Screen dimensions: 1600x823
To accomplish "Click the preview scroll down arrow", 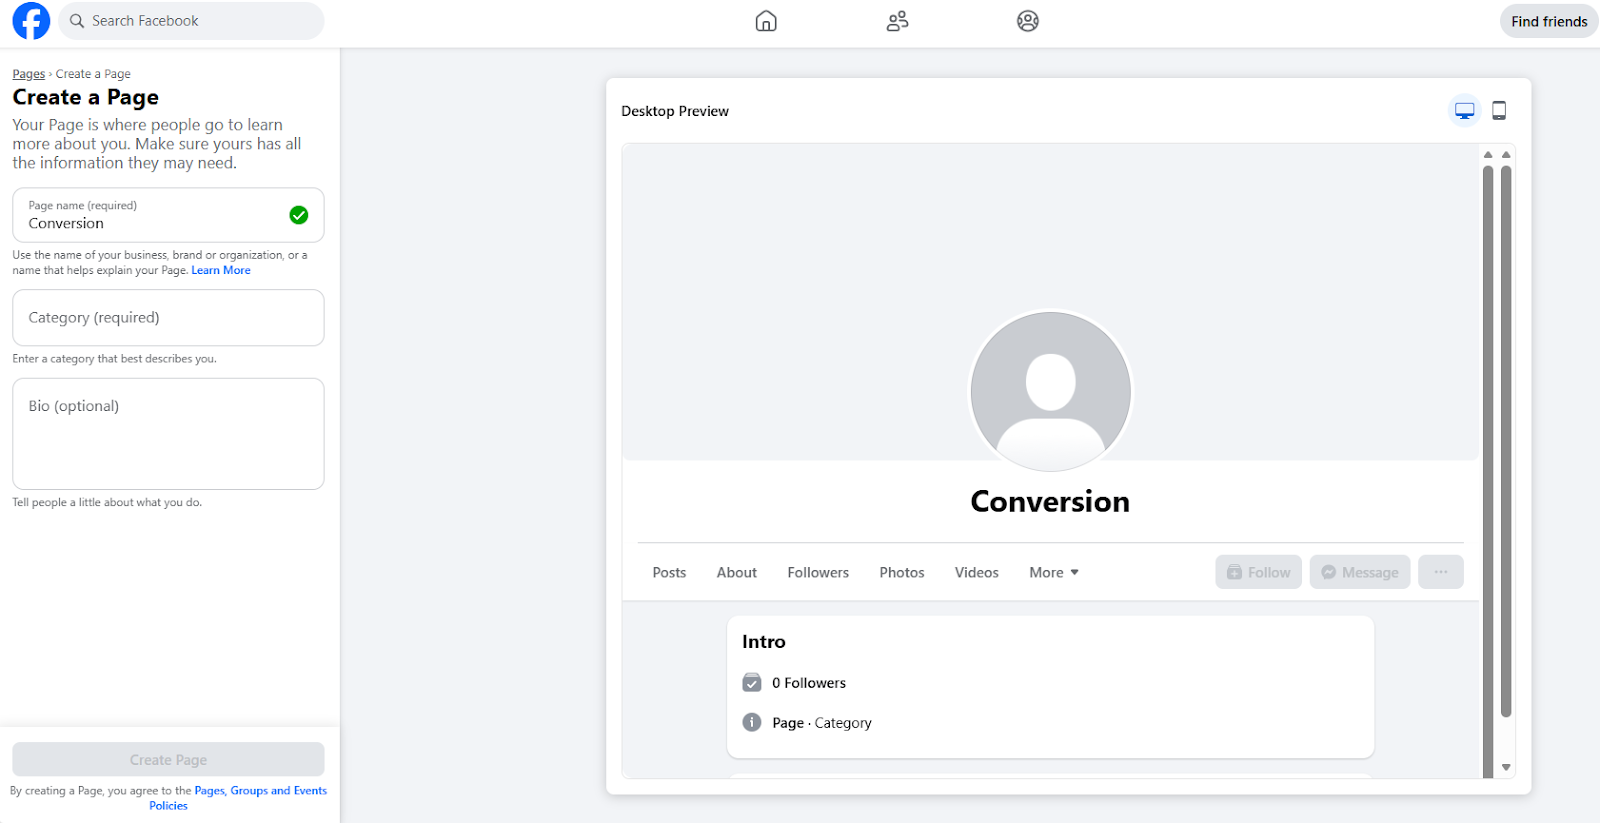I will [x=1506, y=767].
